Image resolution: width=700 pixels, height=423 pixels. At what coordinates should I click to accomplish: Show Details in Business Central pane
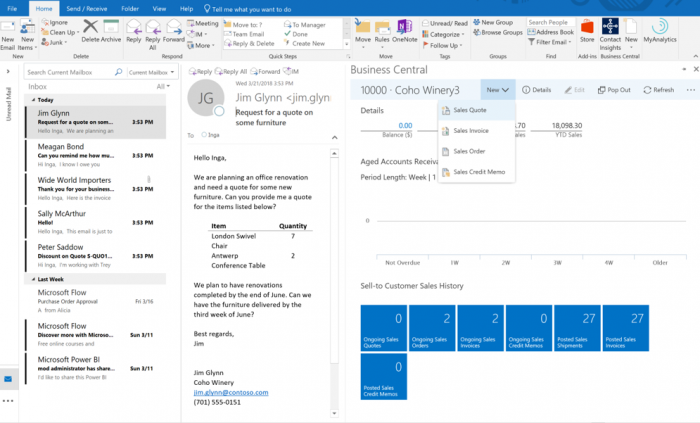pyautogui.click(x=537, y=90)
